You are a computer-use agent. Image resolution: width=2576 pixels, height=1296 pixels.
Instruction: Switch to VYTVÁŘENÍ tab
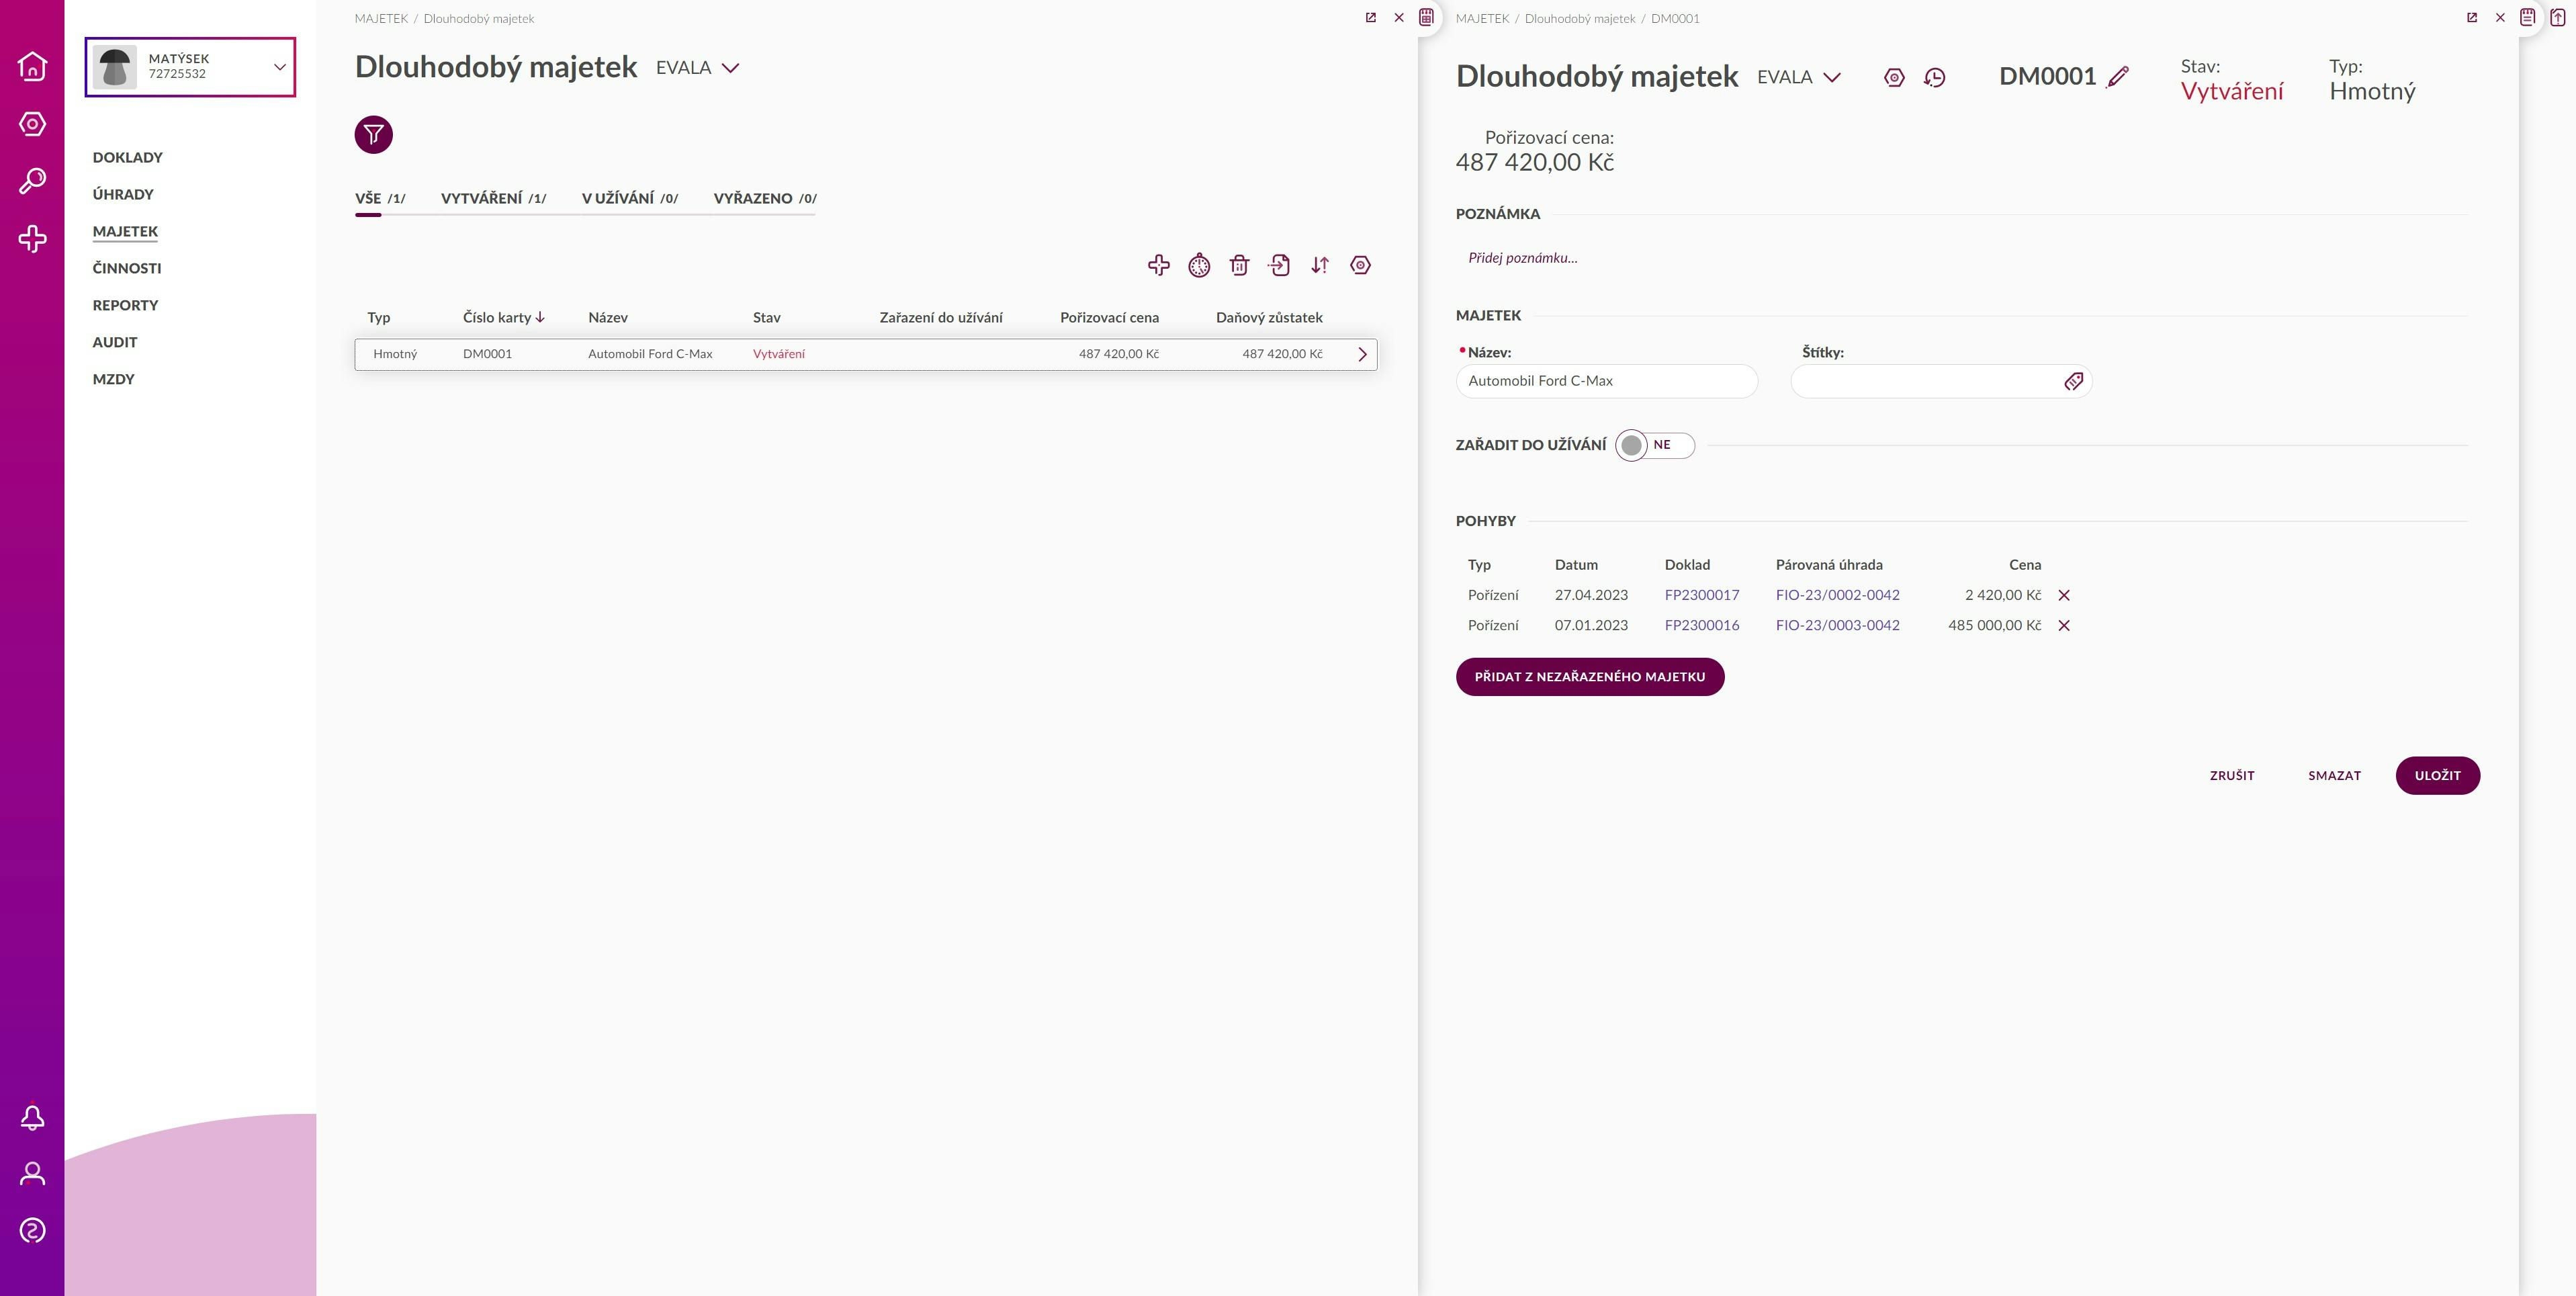pos(493,198)
